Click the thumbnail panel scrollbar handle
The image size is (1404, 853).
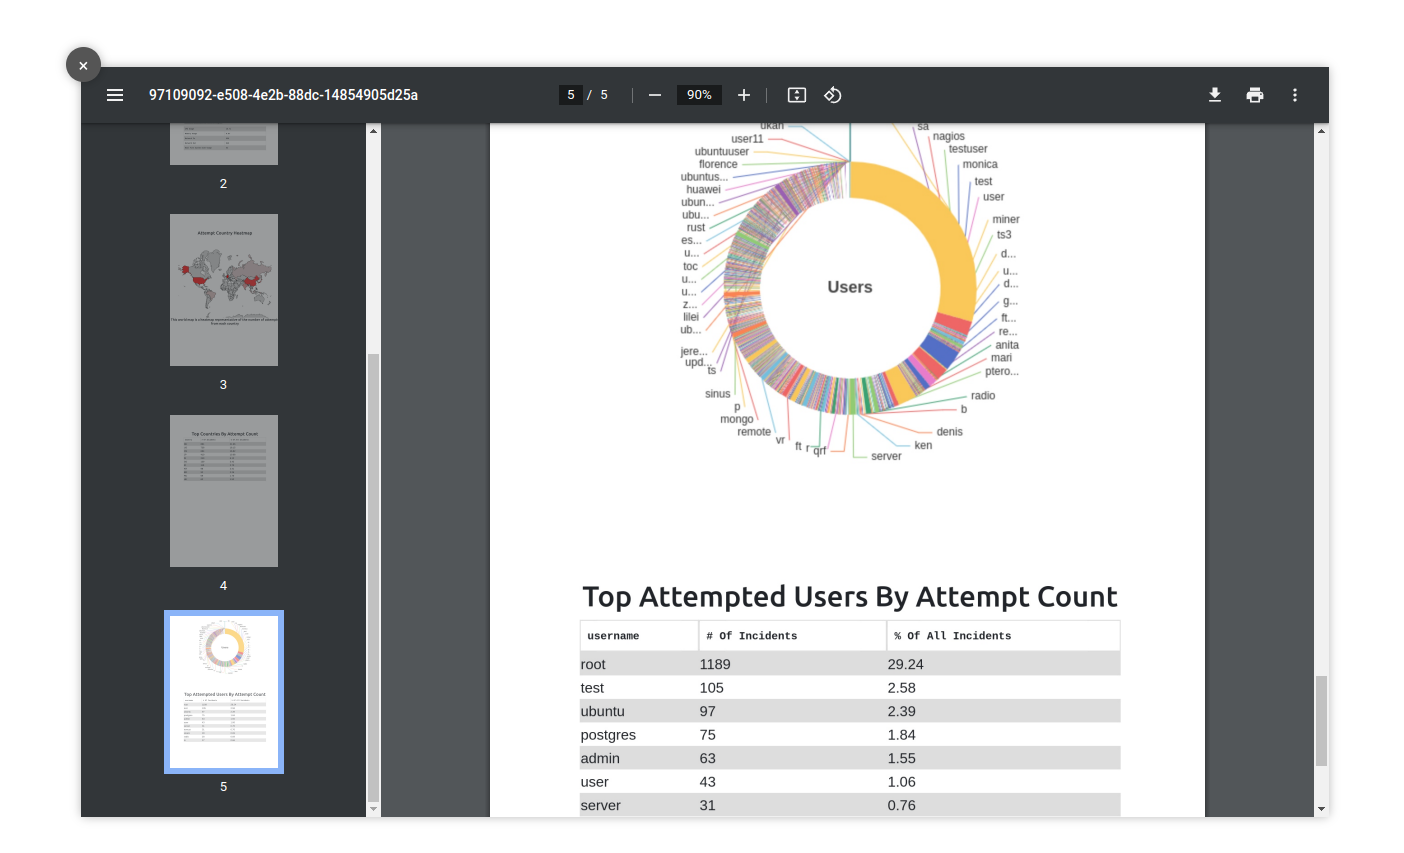click(374, 577)
